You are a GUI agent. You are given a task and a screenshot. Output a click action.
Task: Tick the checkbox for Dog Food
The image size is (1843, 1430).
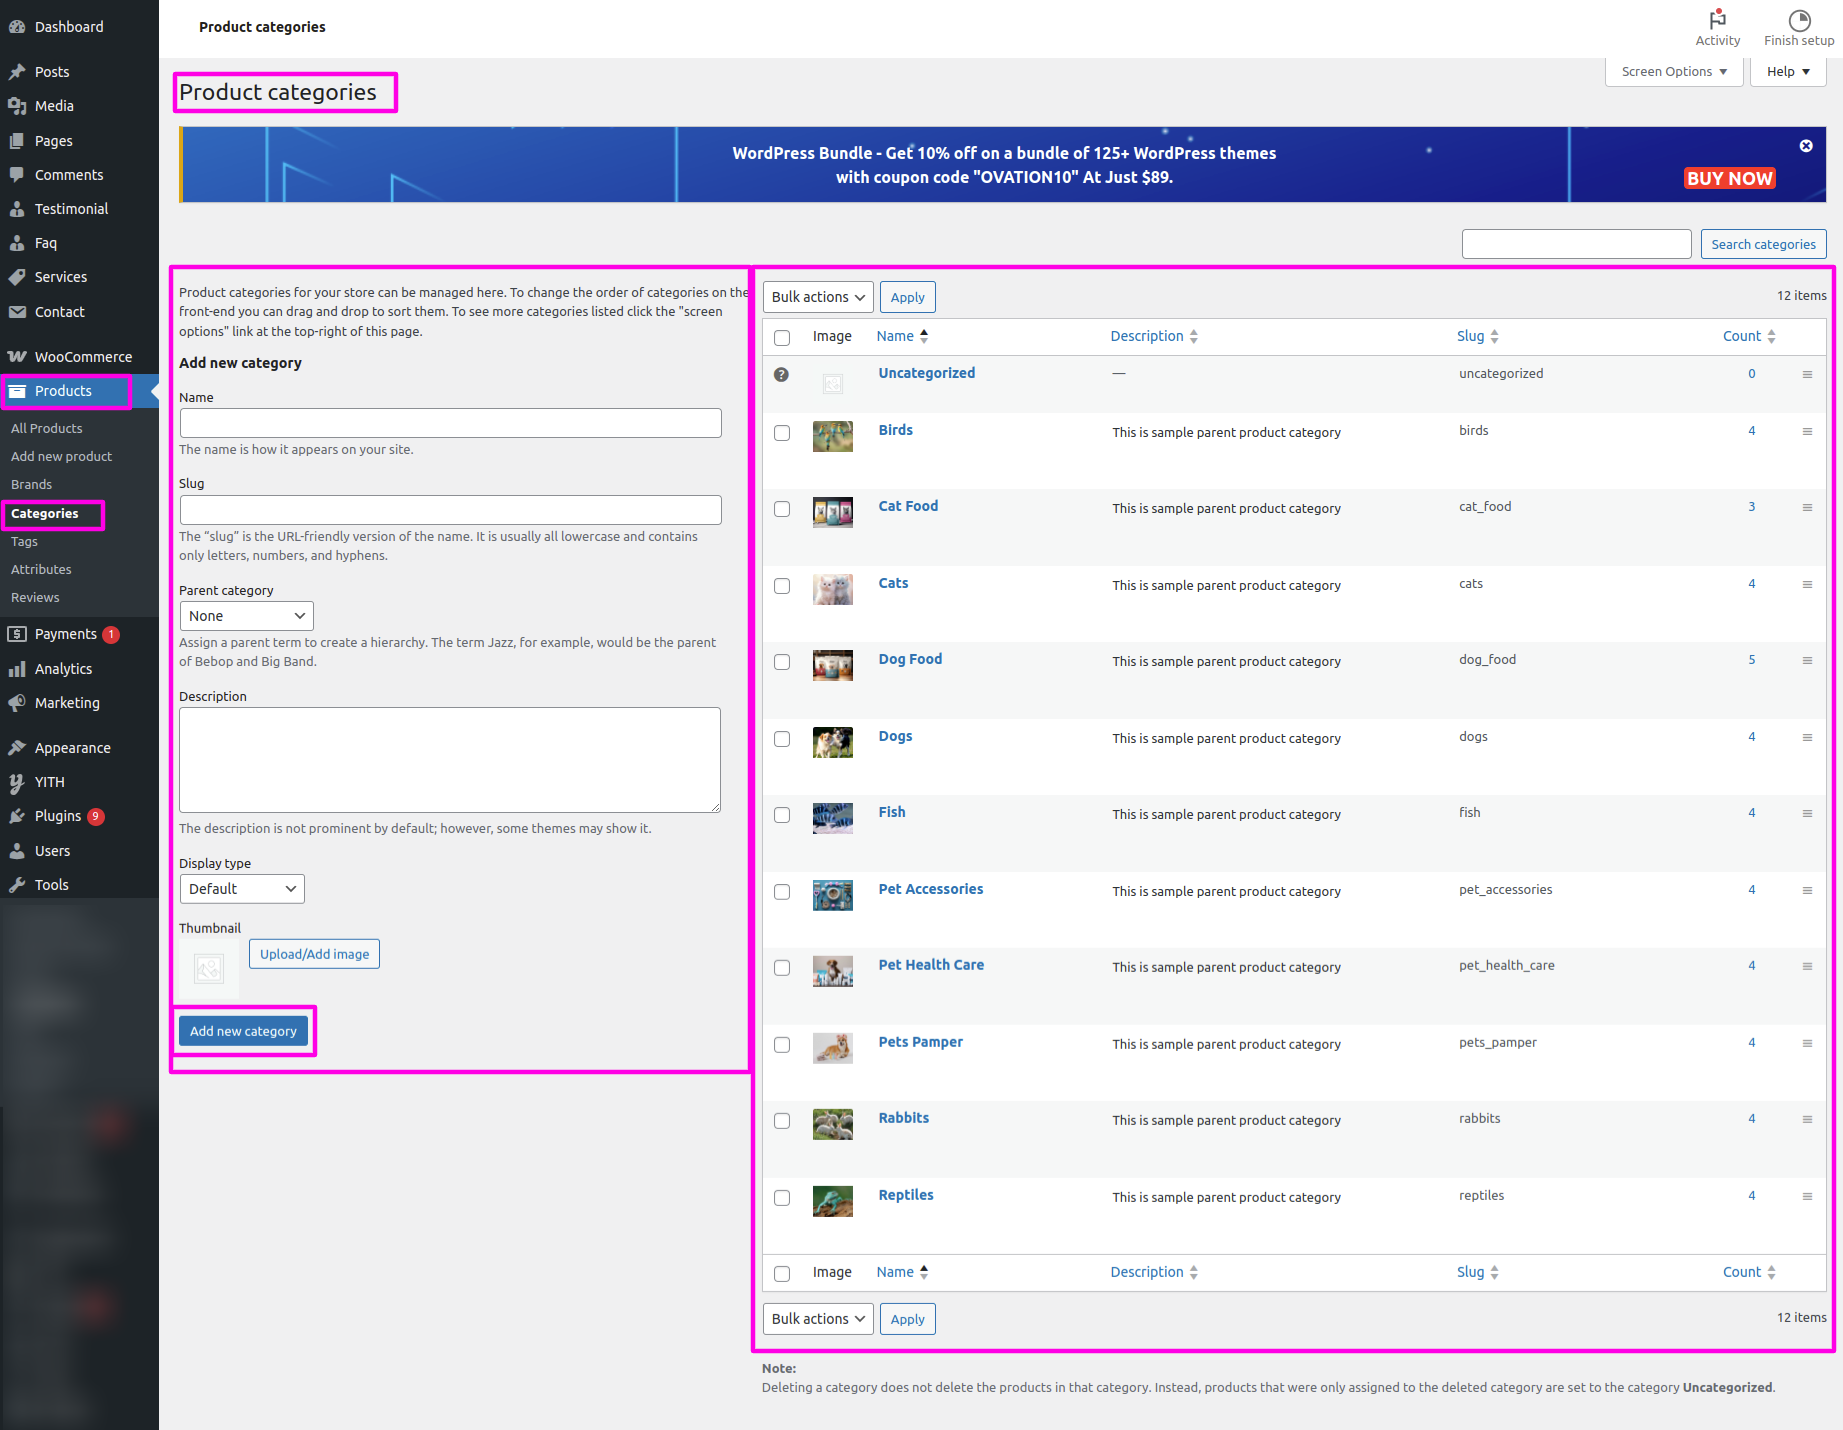[x=782, y=662]
